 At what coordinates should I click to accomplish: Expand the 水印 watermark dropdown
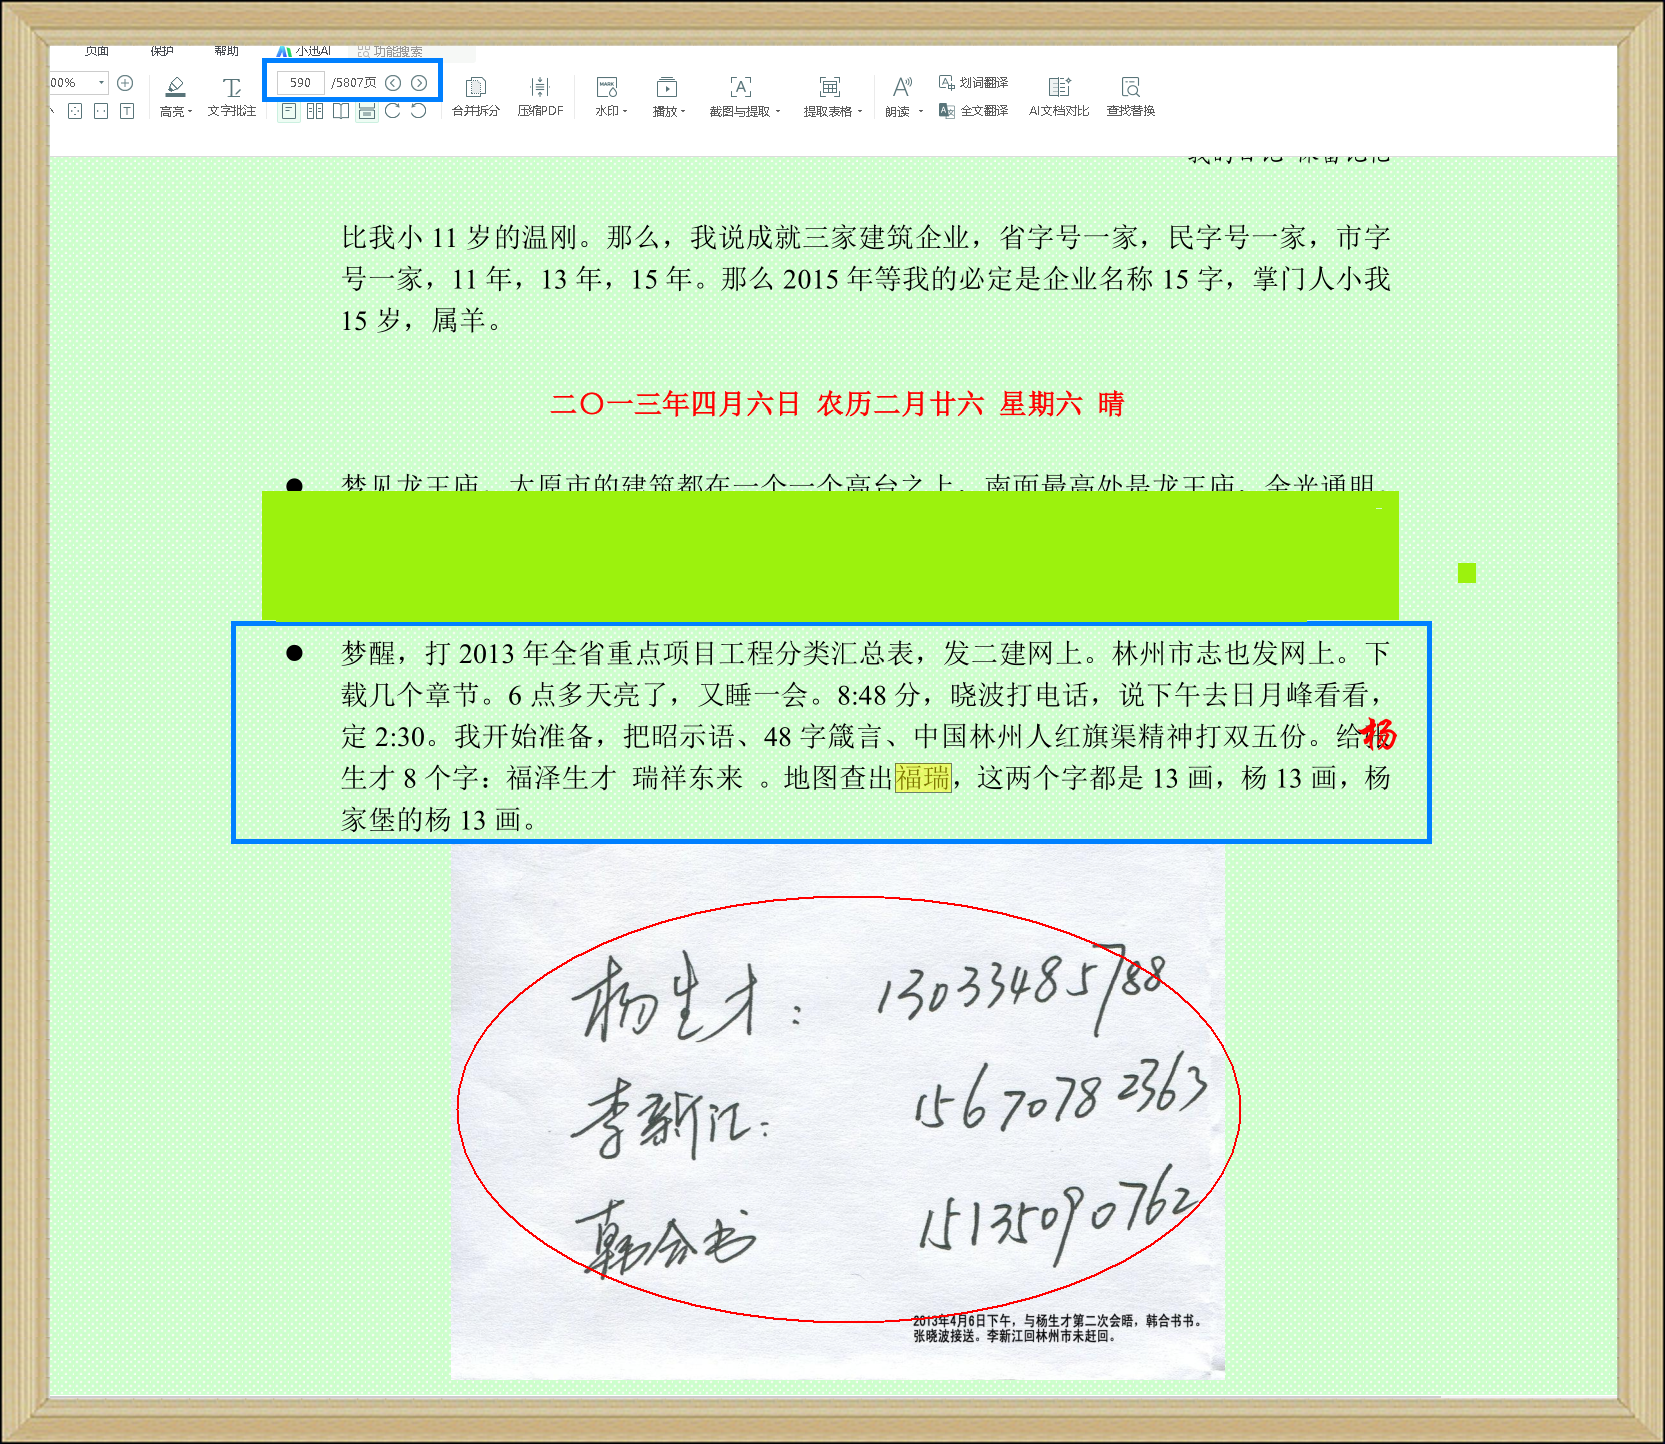(611, 111)
